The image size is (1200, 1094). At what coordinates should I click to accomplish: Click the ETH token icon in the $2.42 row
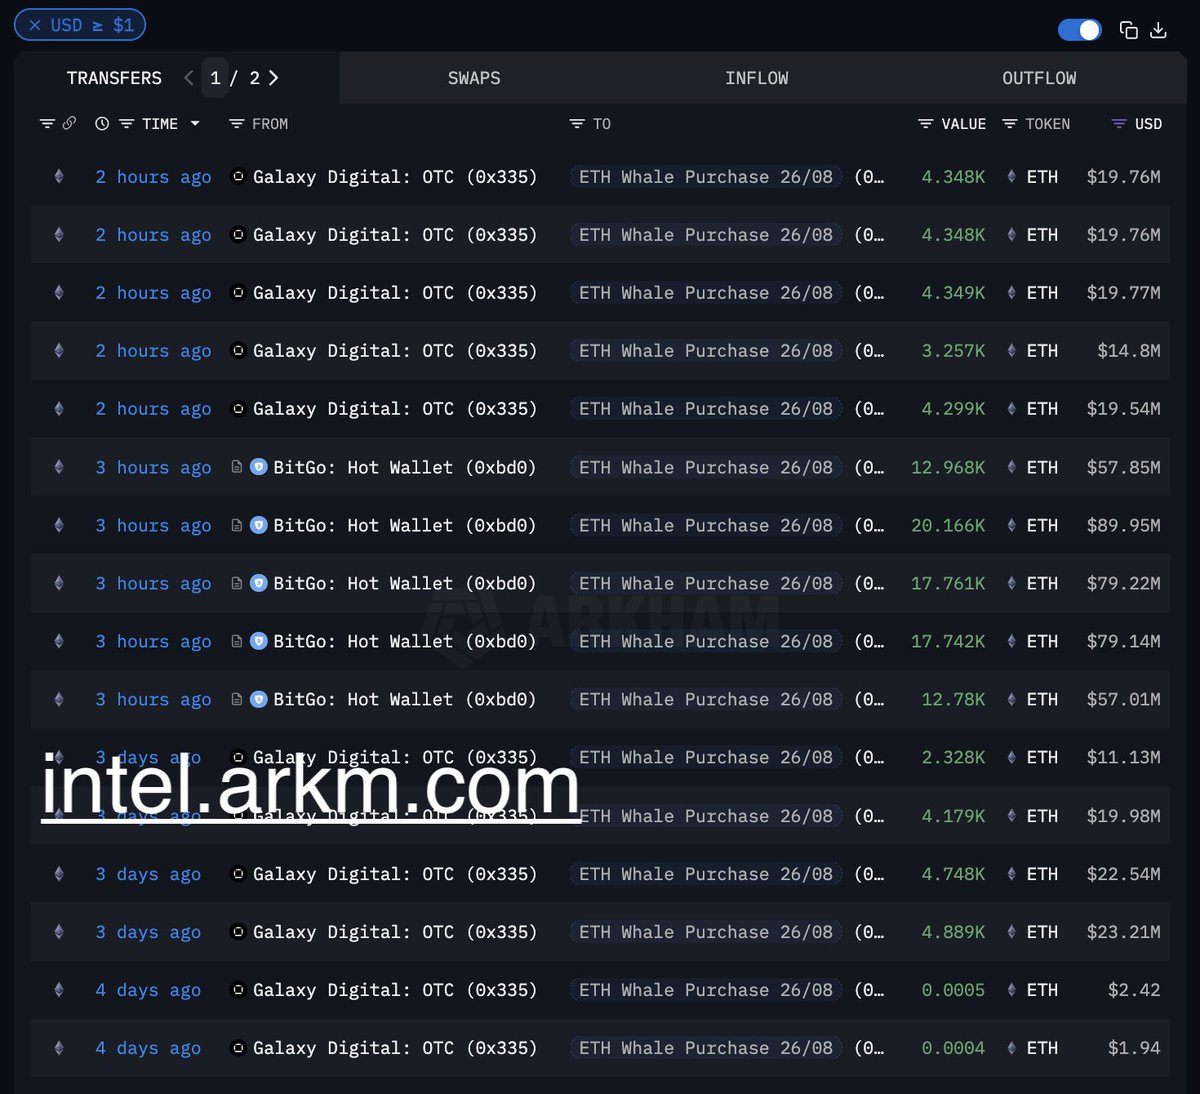click(x=1011, y=990)
